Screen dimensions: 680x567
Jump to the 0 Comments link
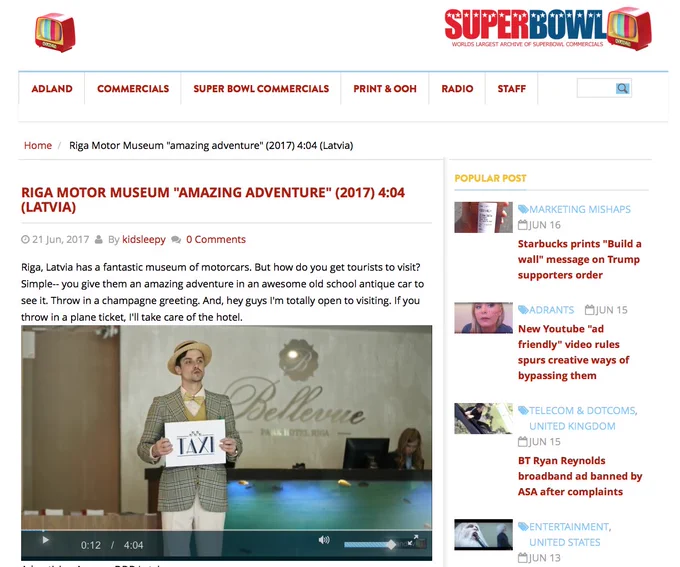pos(216,239)
